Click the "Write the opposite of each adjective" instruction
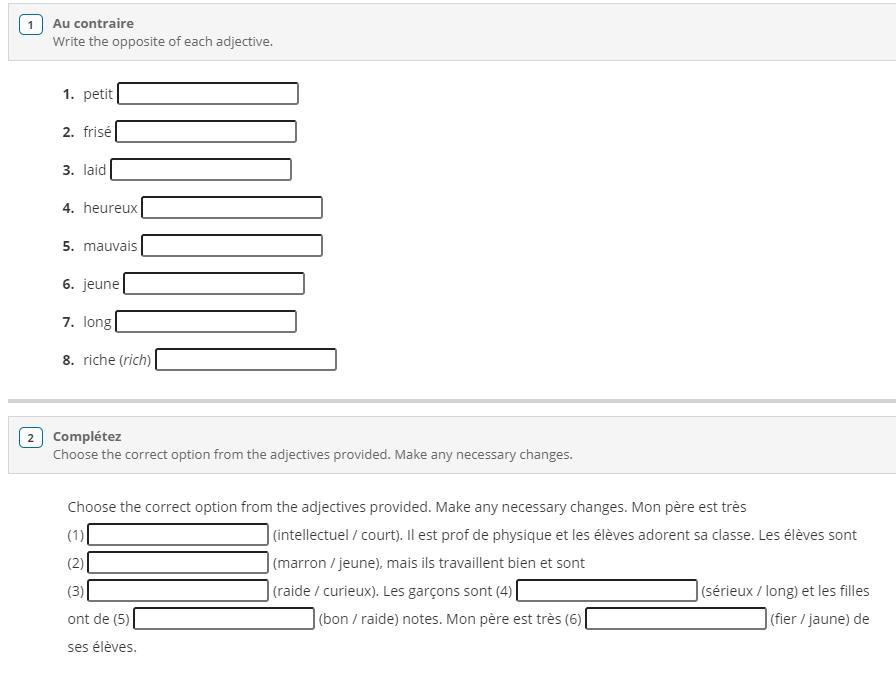This screenshot has width=896, height=676. (x=163, y=42)
